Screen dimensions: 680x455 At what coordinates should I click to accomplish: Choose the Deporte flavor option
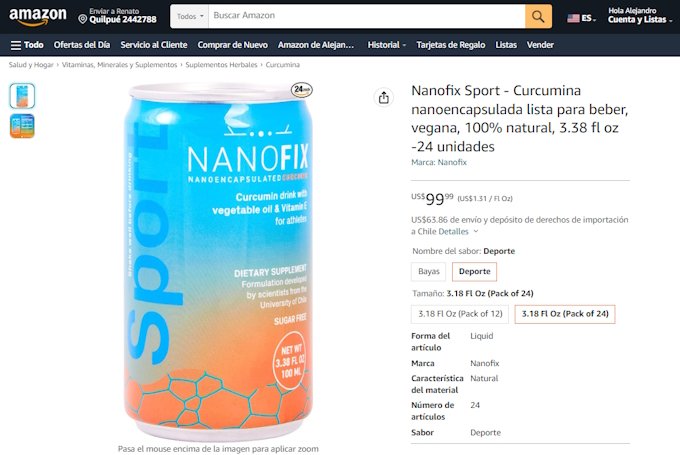point(474,272)
